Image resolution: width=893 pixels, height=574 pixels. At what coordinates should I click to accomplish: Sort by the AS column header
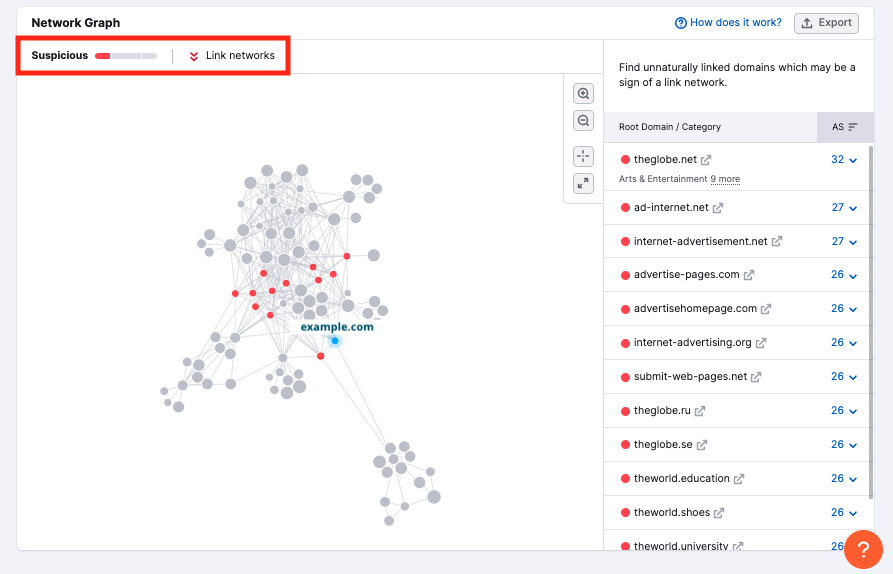coord(845,127)
